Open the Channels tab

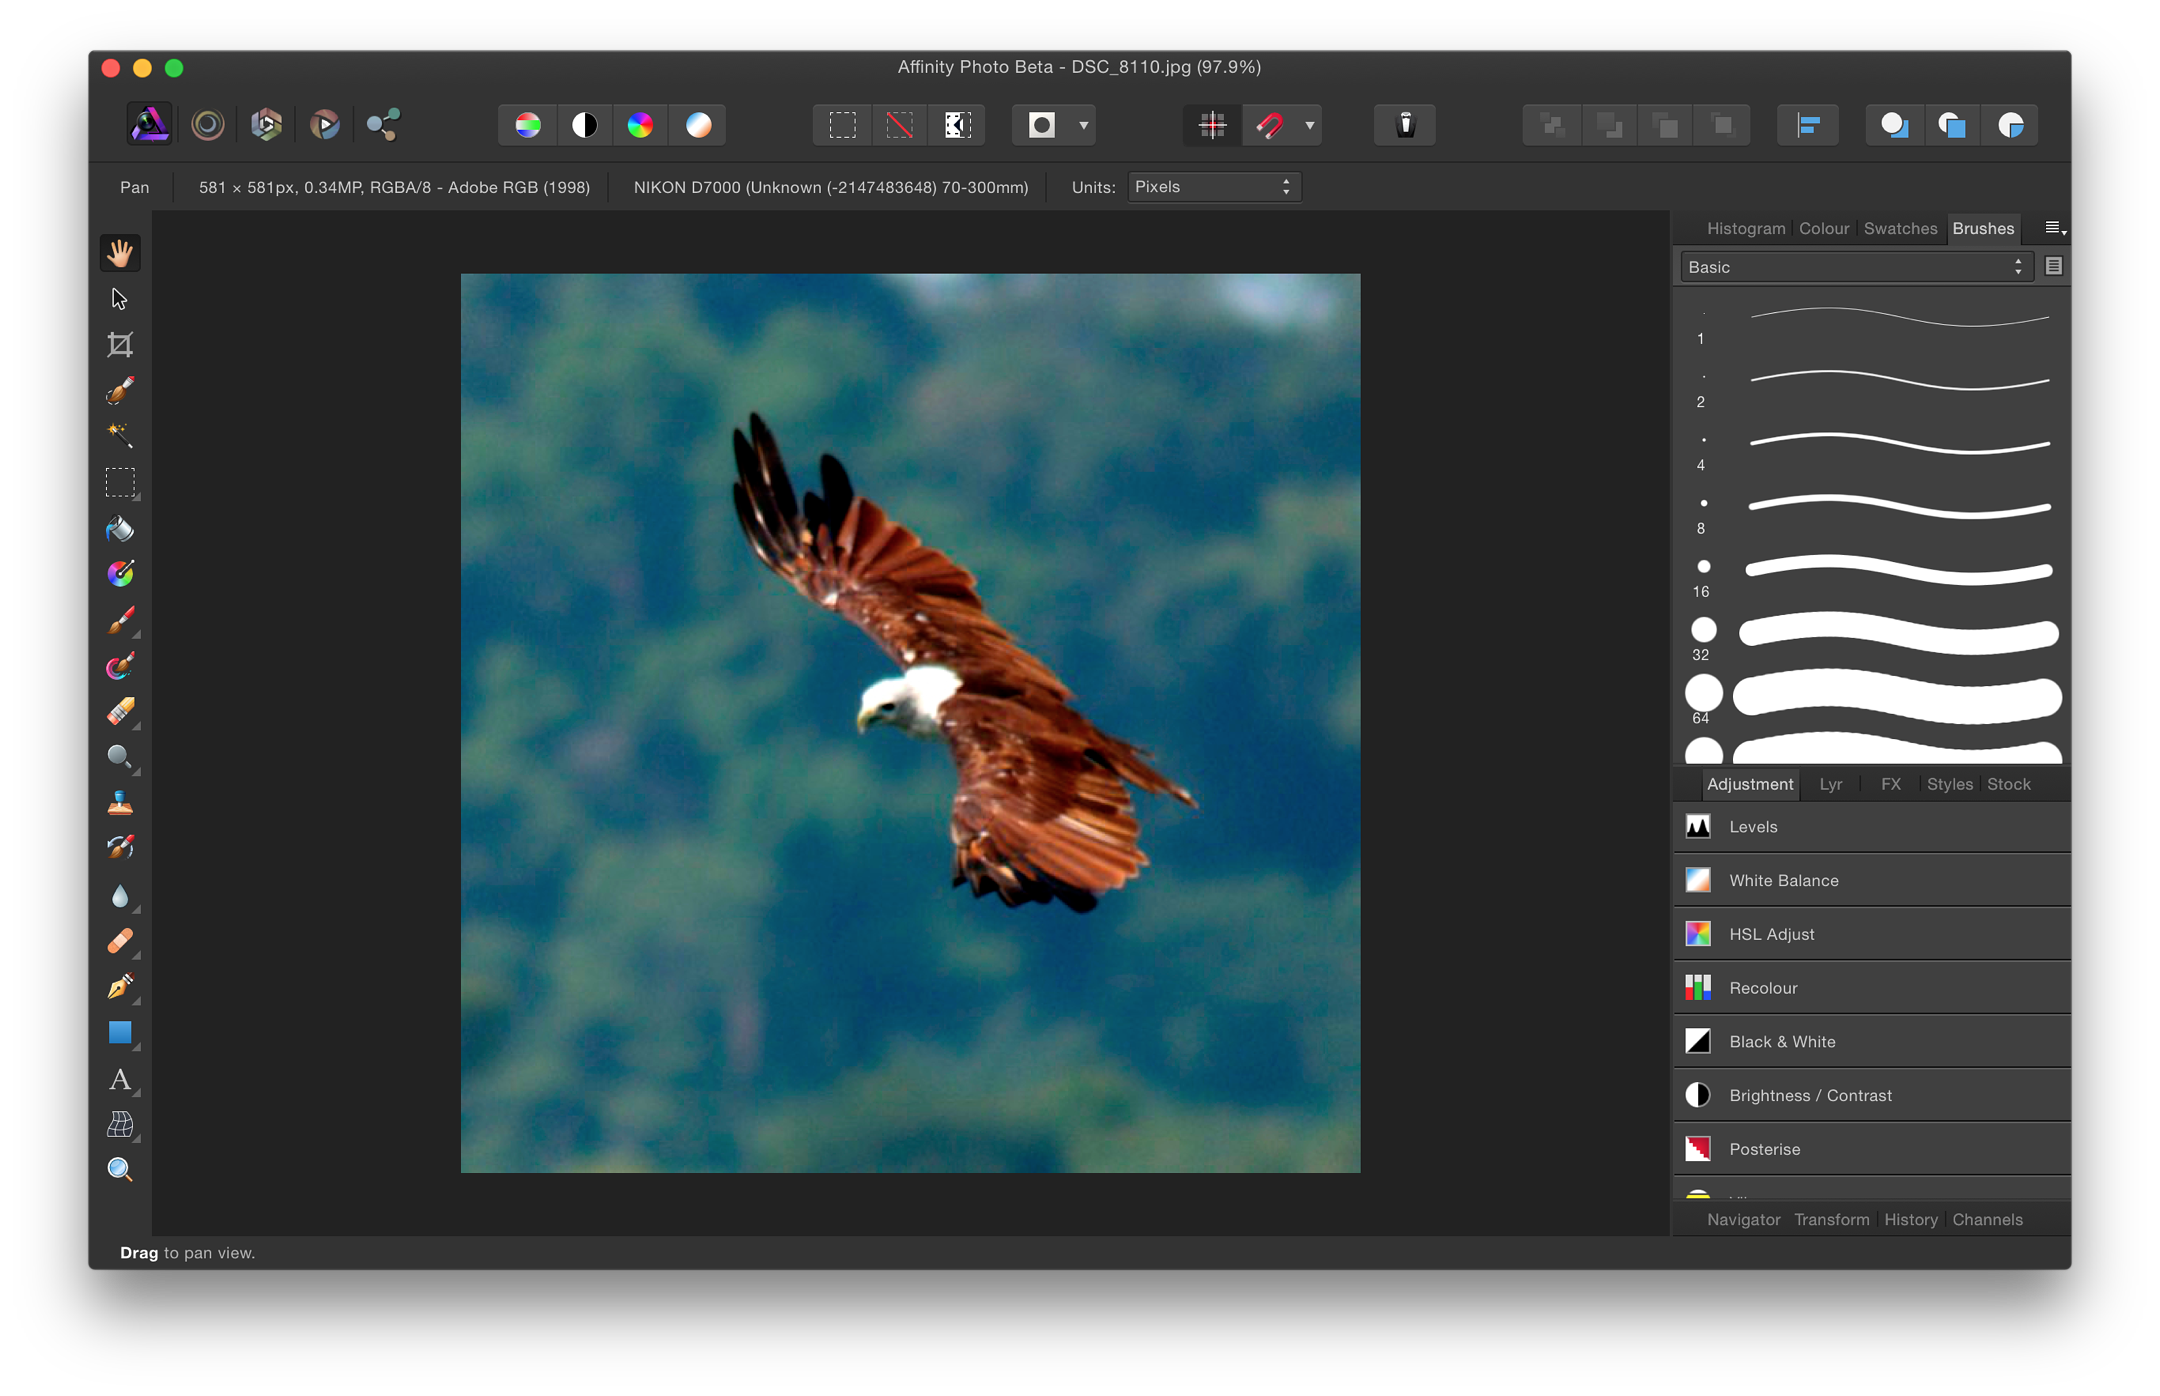click(1987, 1220)
